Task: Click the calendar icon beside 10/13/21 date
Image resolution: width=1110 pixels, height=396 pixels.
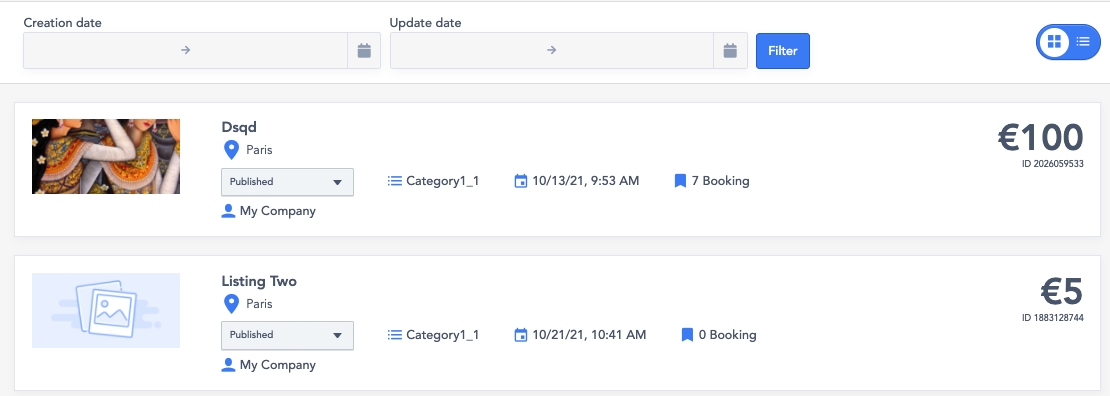Action: tap(521, 181)
